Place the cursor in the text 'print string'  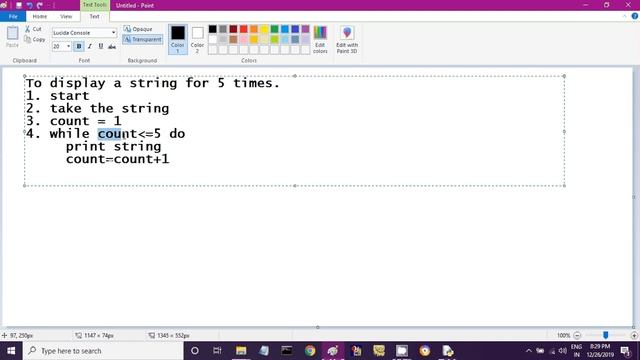pyautogui.click(x=113, y=146)
